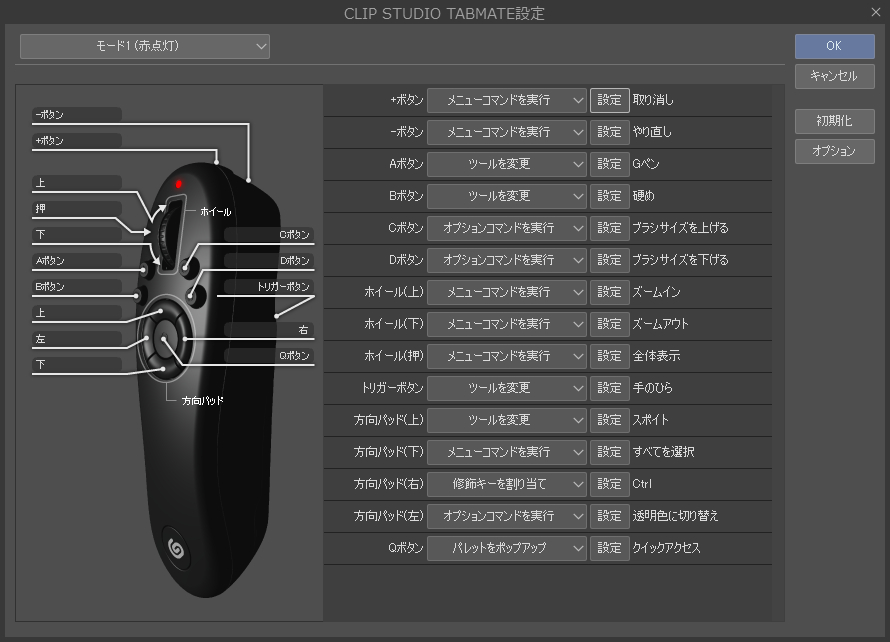Image resolution: width=890 pixels, height=642 pixels.
Task: Open the 方向パッド(下) action type dropdown
Action: click(x=506, y=452)
